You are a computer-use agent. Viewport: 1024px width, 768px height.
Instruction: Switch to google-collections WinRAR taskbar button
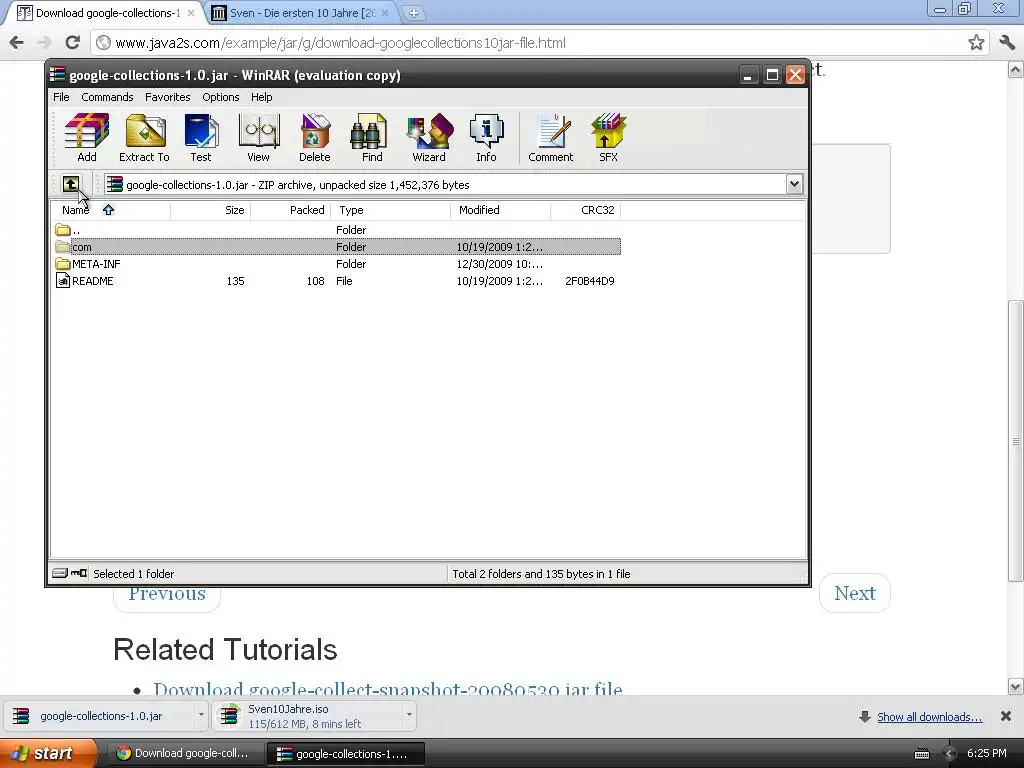click(x=346, y=754)
